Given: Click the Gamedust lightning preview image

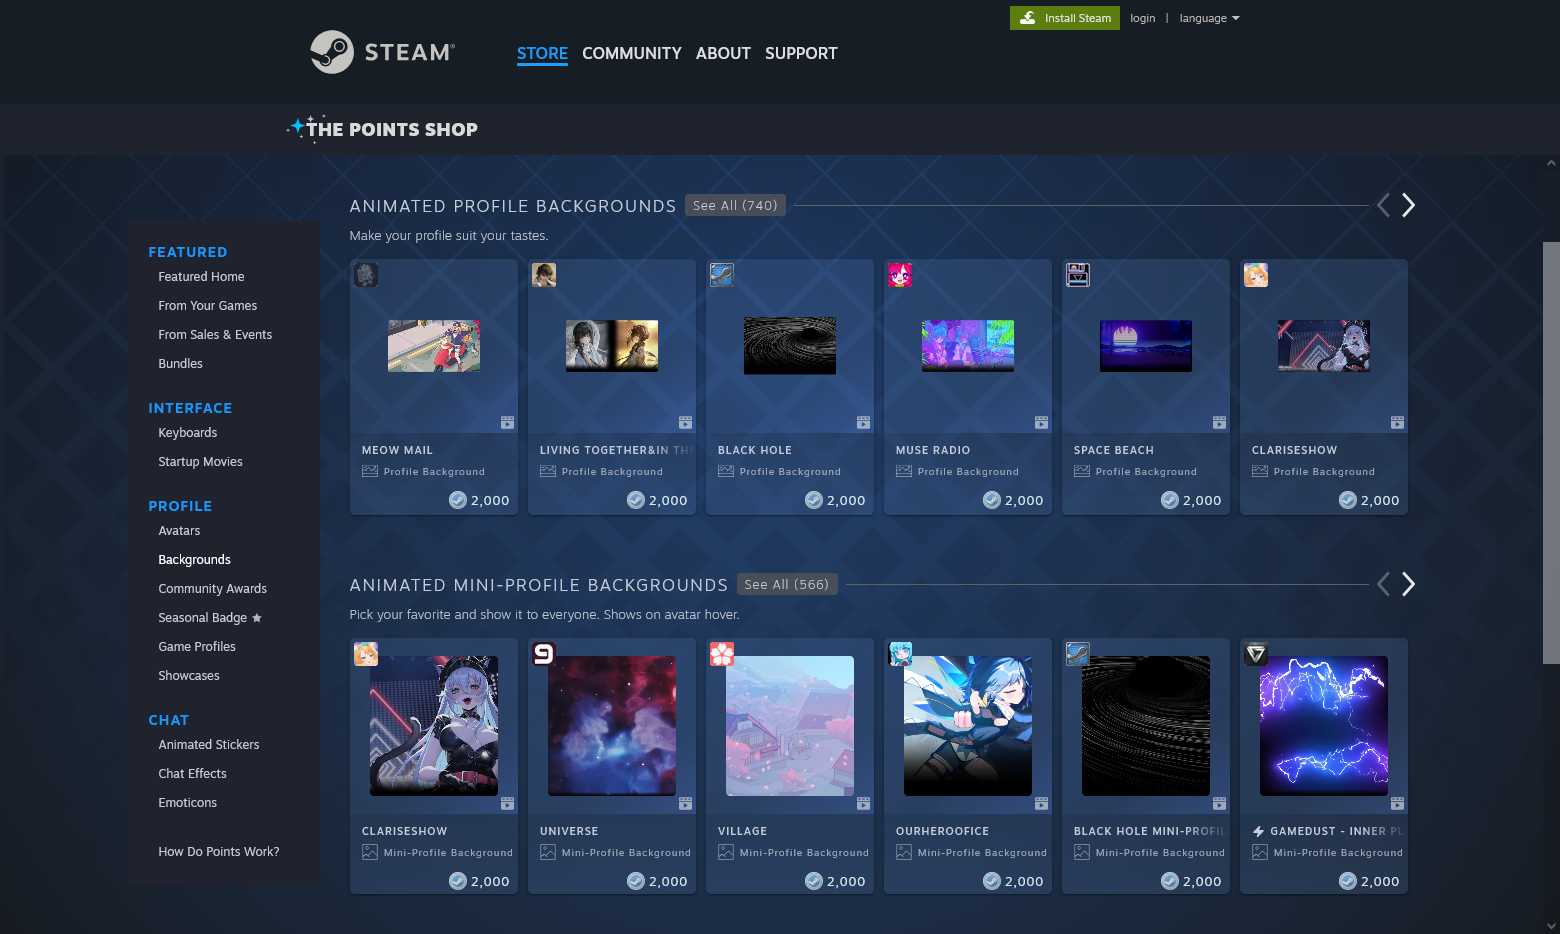Looking at the screenshot, I should click(x=1324, y=726).
